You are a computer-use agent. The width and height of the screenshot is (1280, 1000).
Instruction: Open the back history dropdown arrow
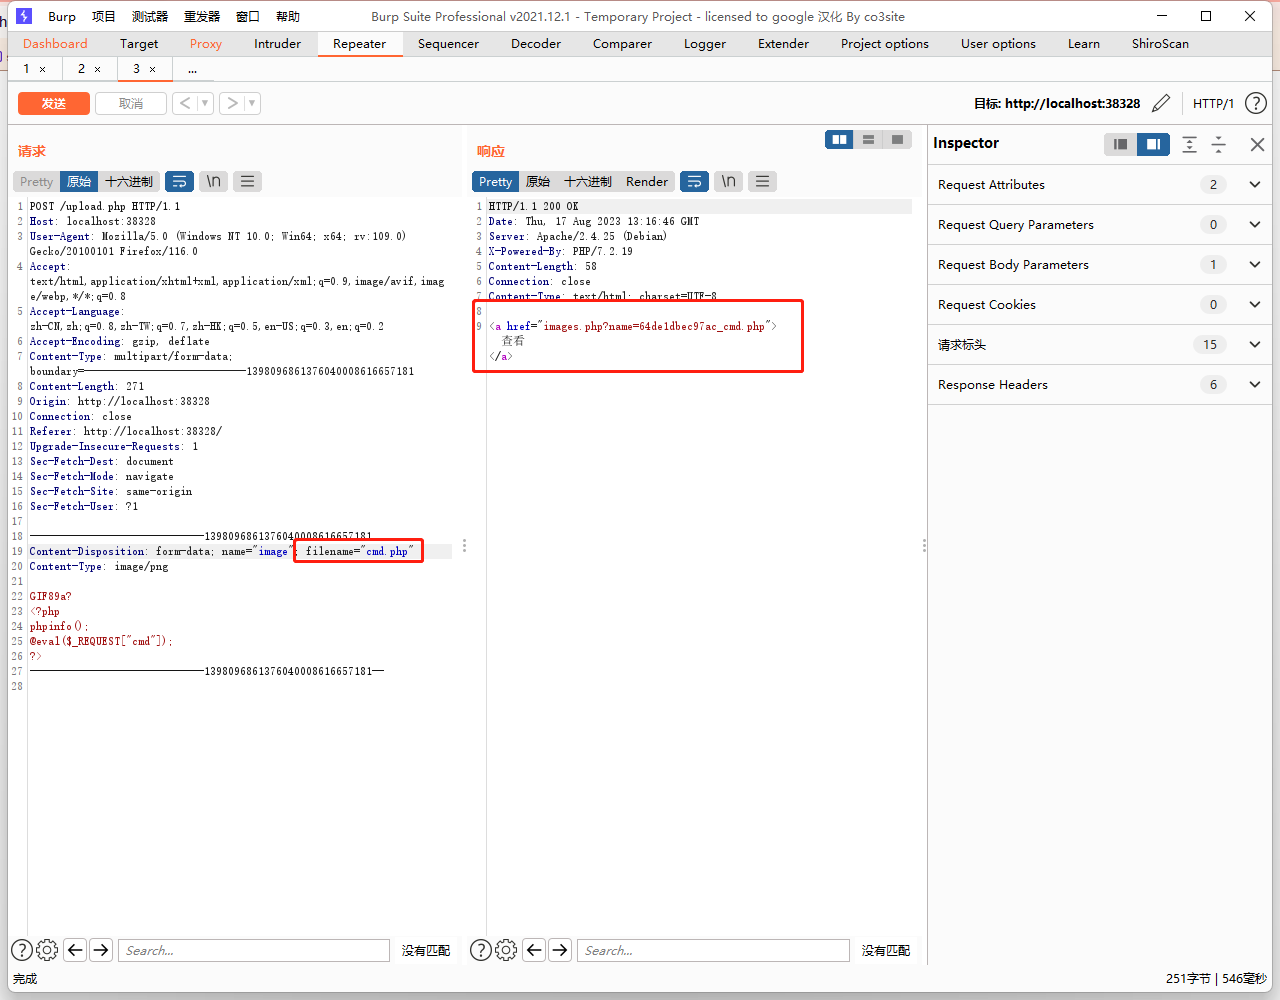(205, 103)
